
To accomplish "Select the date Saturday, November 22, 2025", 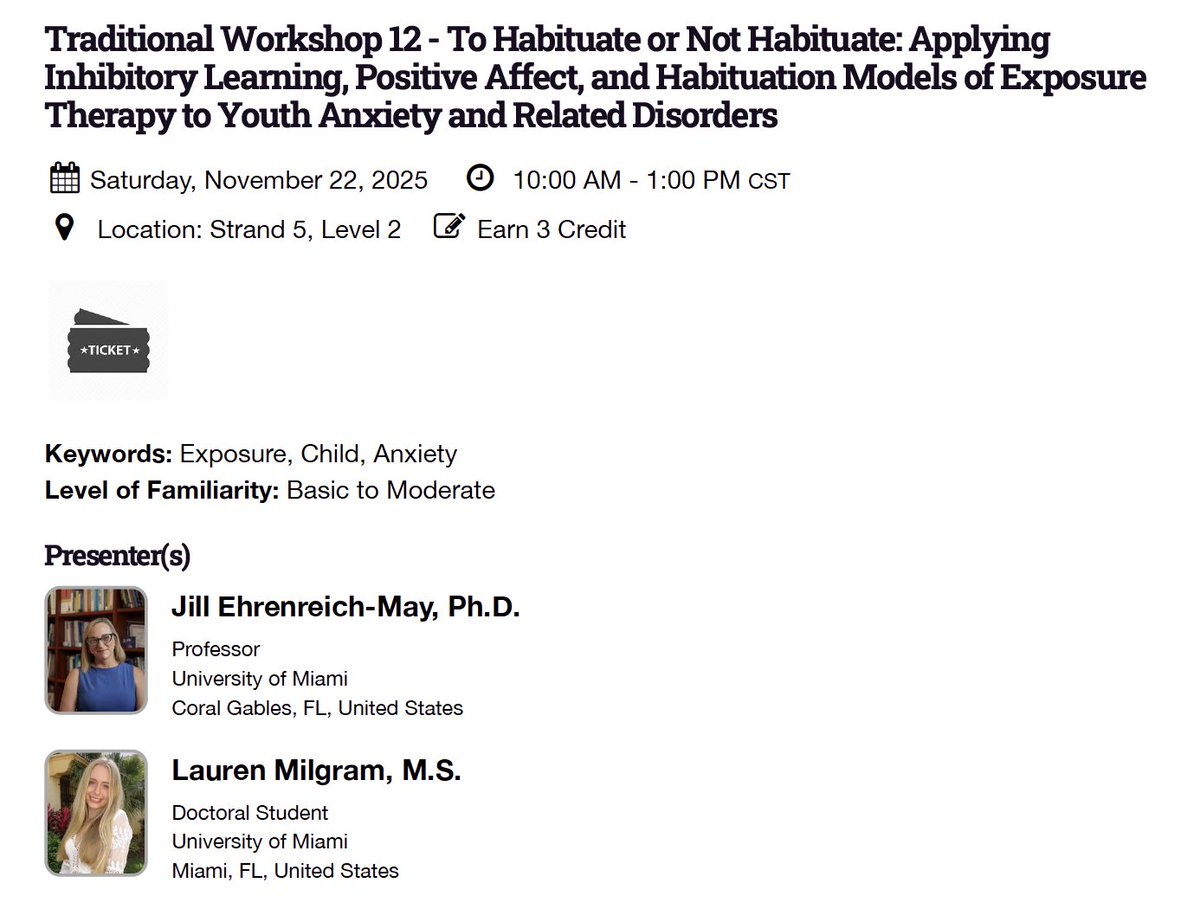I will tap(259, 180).
